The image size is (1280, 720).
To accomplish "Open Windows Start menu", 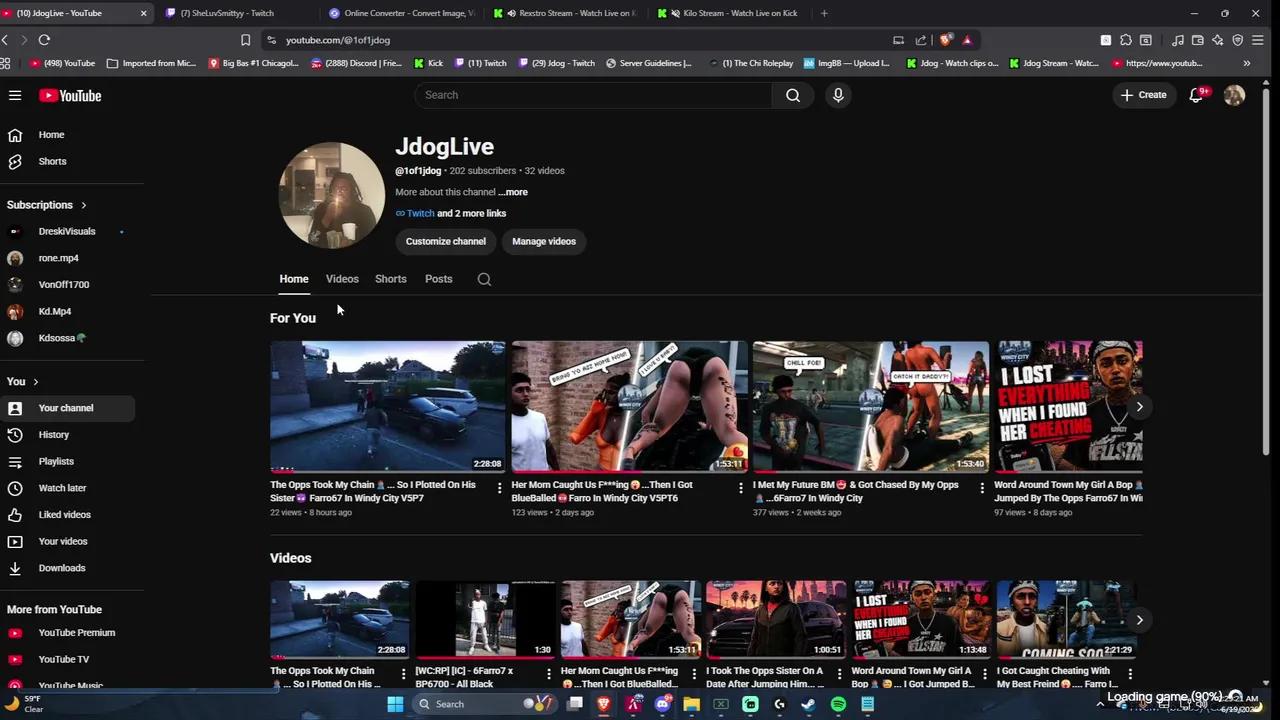I will pyautogui.click(x=395, y=704).
